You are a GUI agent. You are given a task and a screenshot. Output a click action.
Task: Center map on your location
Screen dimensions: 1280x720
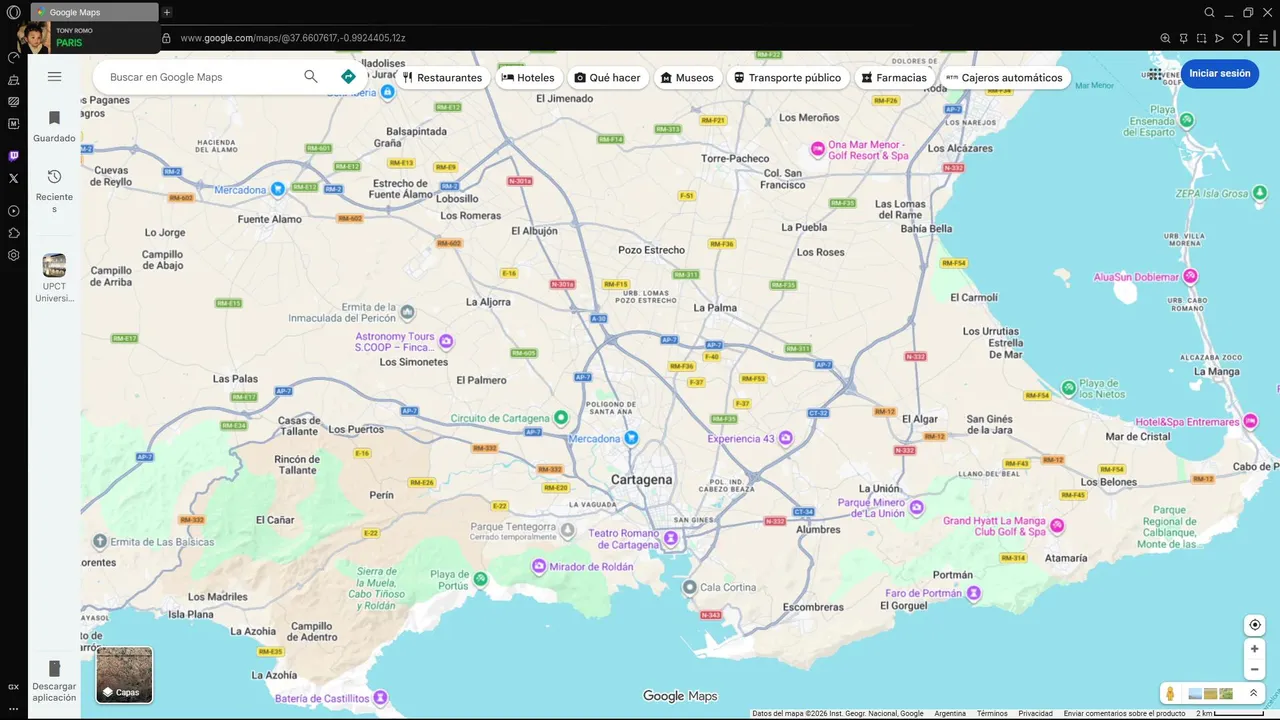click(x=1254, y=625)
